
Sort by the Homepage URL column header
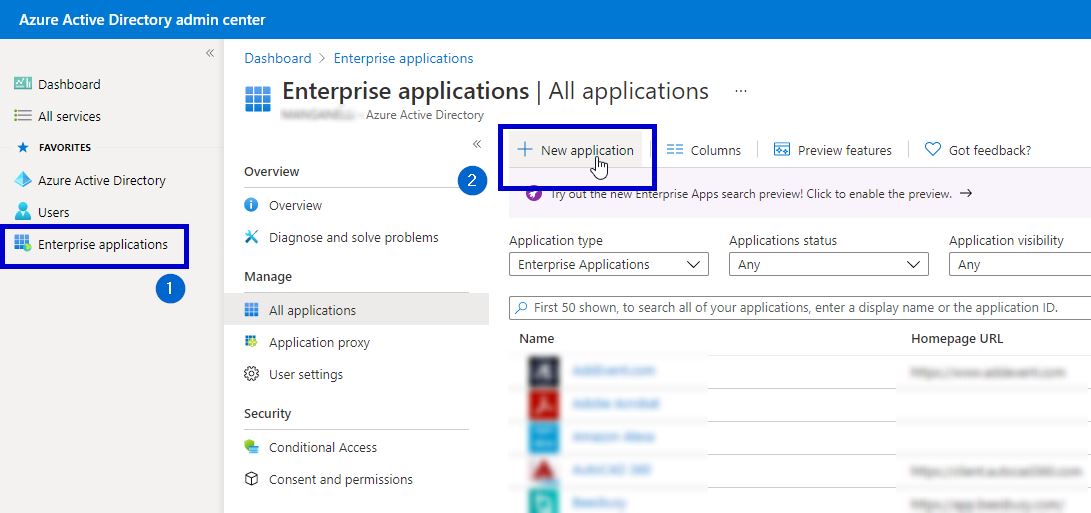[957, 339]
